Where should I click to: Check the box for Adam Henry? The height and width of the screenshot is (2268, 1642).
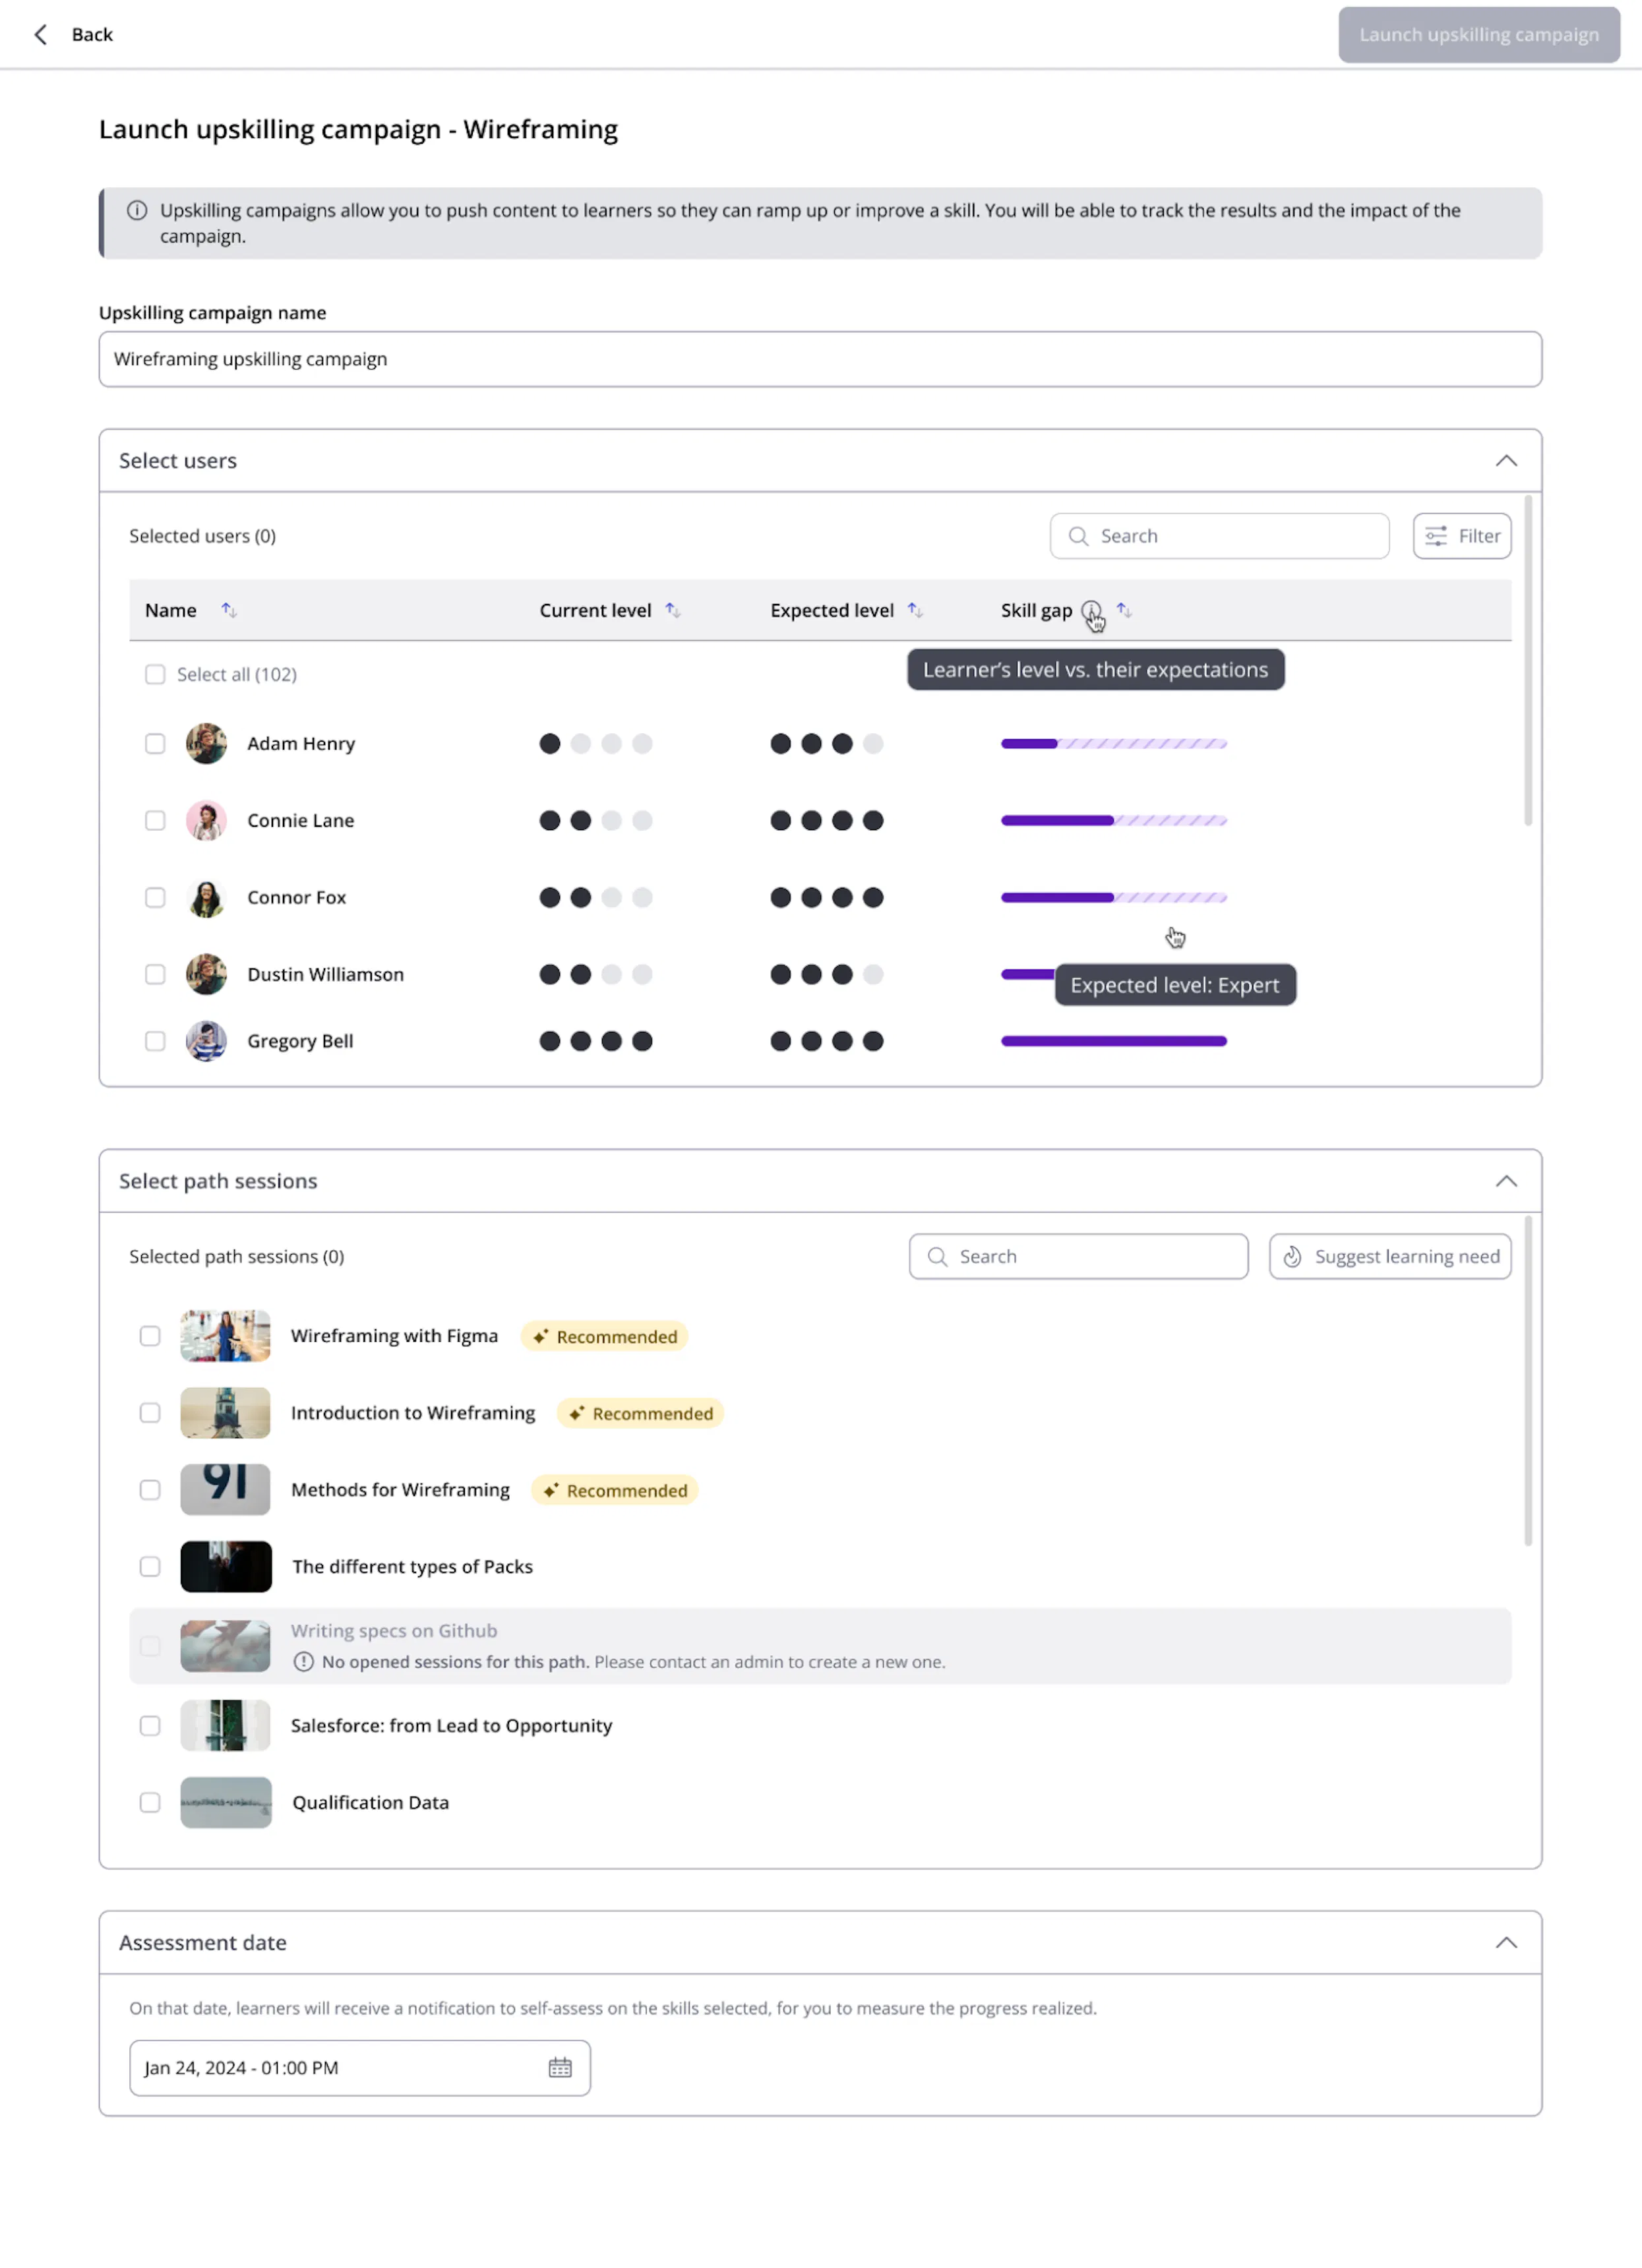pos(155,743)
